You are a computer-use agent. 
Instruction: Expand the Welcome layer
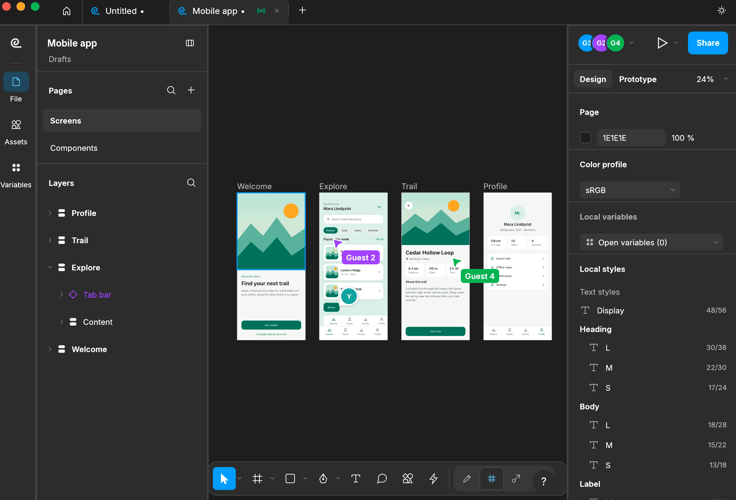pyautogui.click(x=50, y=349)
